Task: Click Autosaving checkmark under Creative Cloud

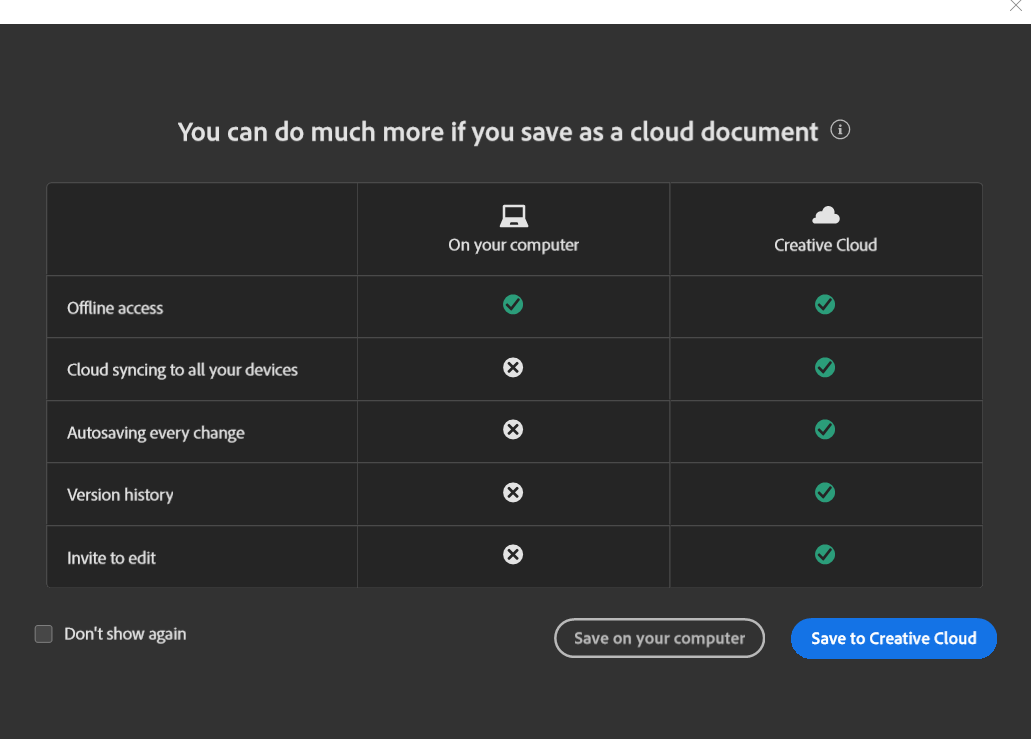Action: (x=825, y=429)
